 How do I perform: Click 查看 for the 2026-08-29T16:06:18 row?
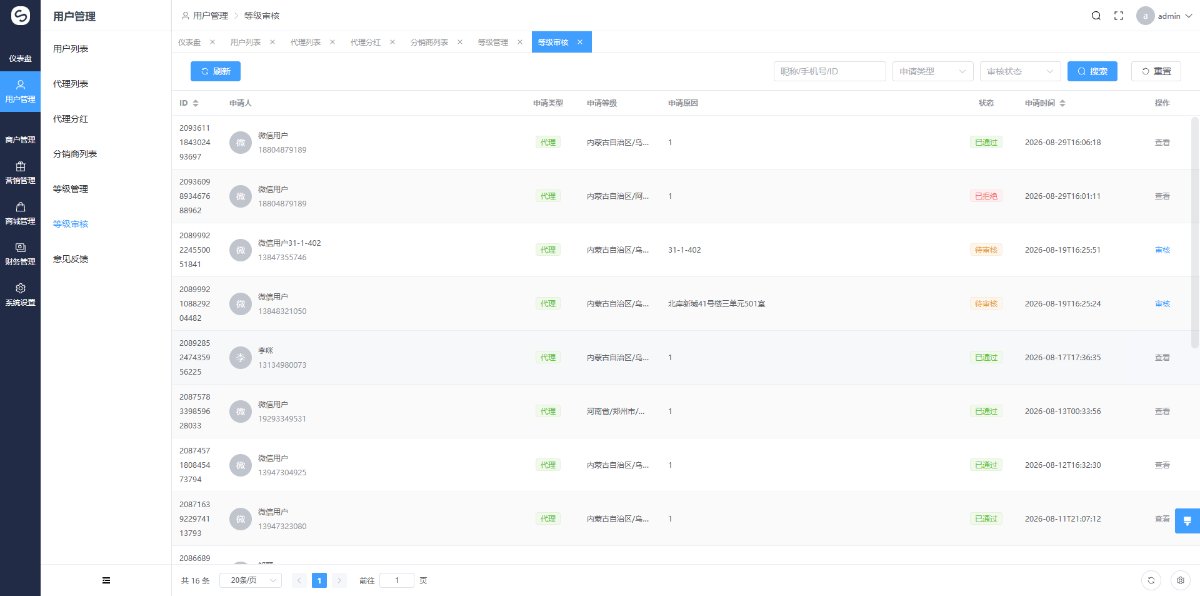pyautogui.click(x=1162, y=142)
